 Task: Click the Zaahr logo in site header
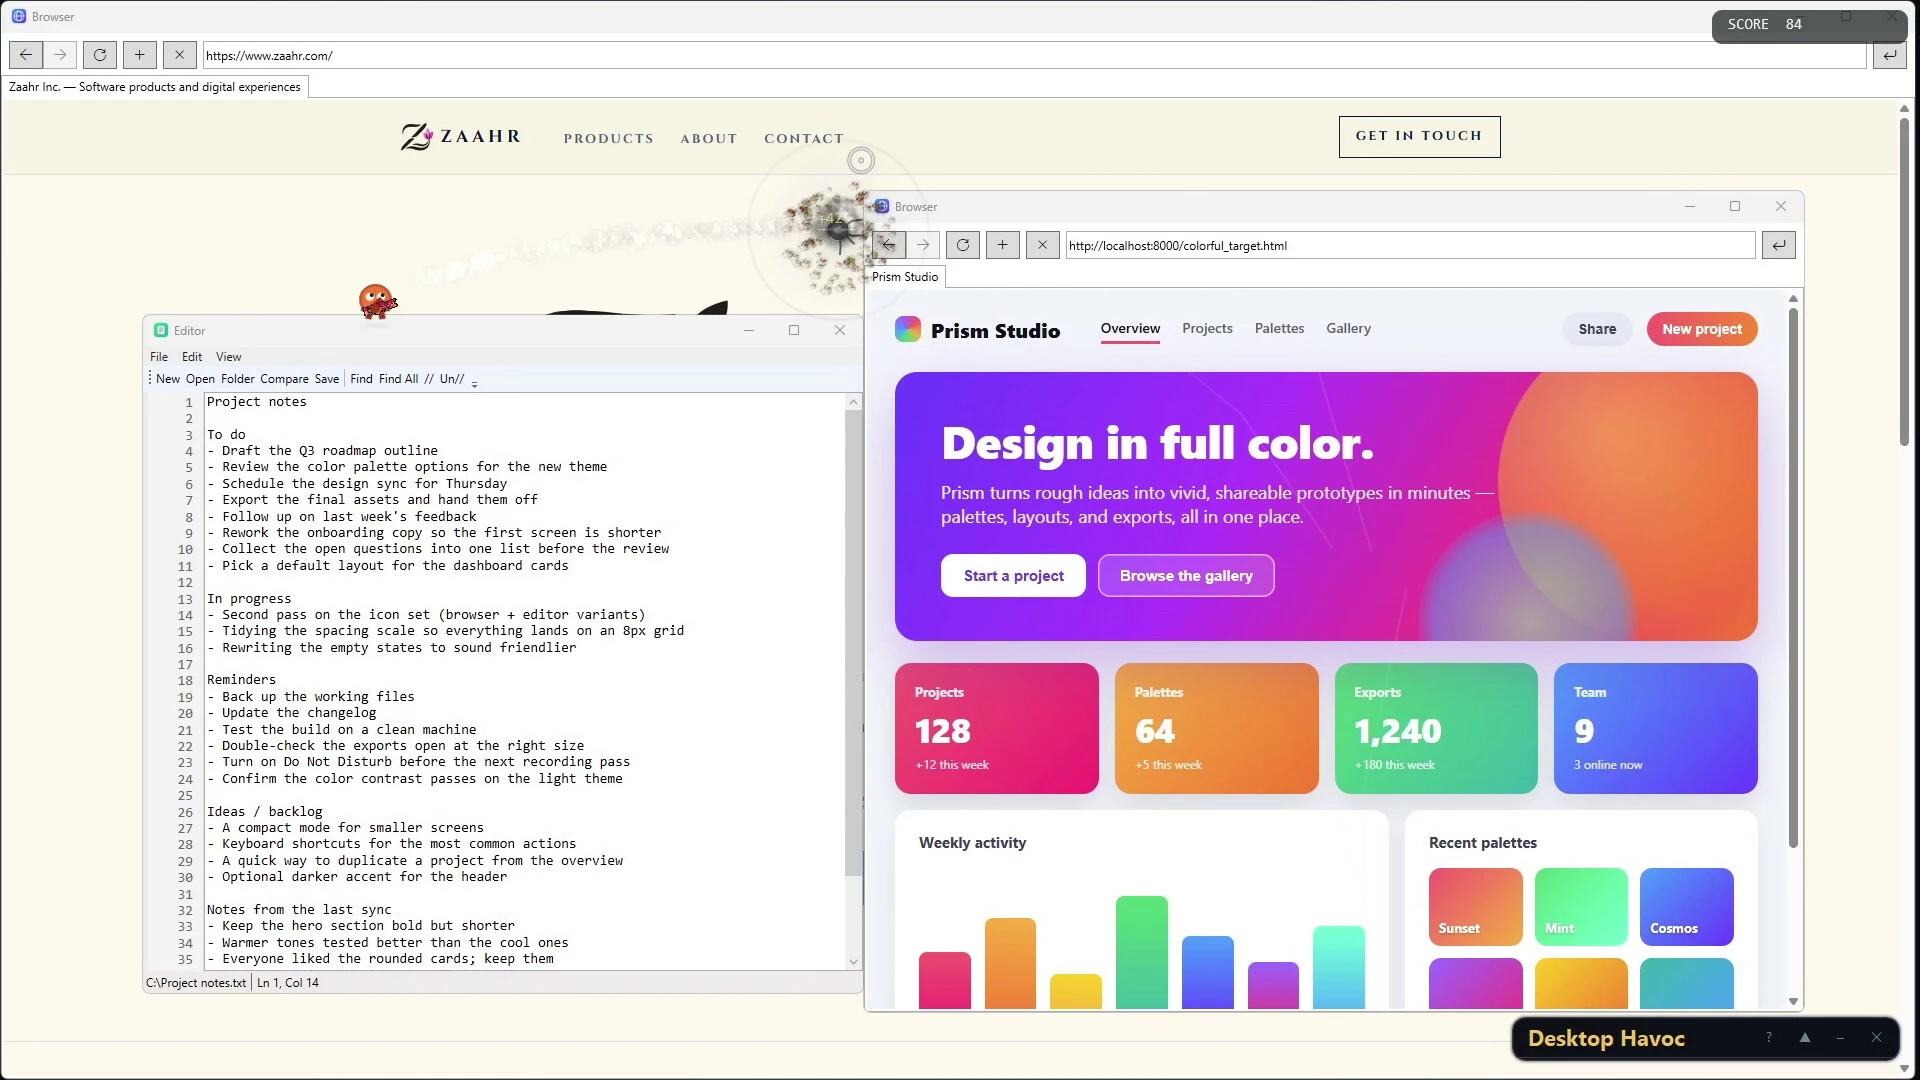[461, 136]
